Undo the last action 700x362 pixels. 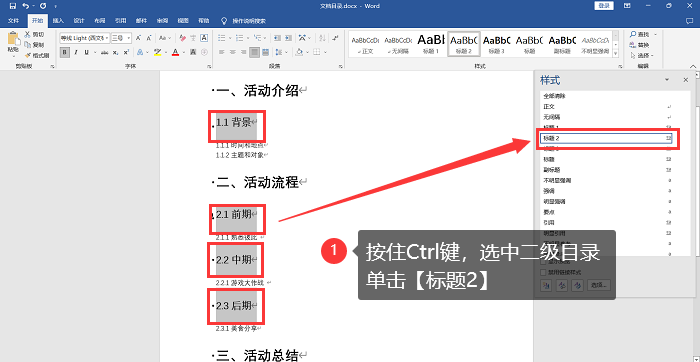(x=26, y=6)
